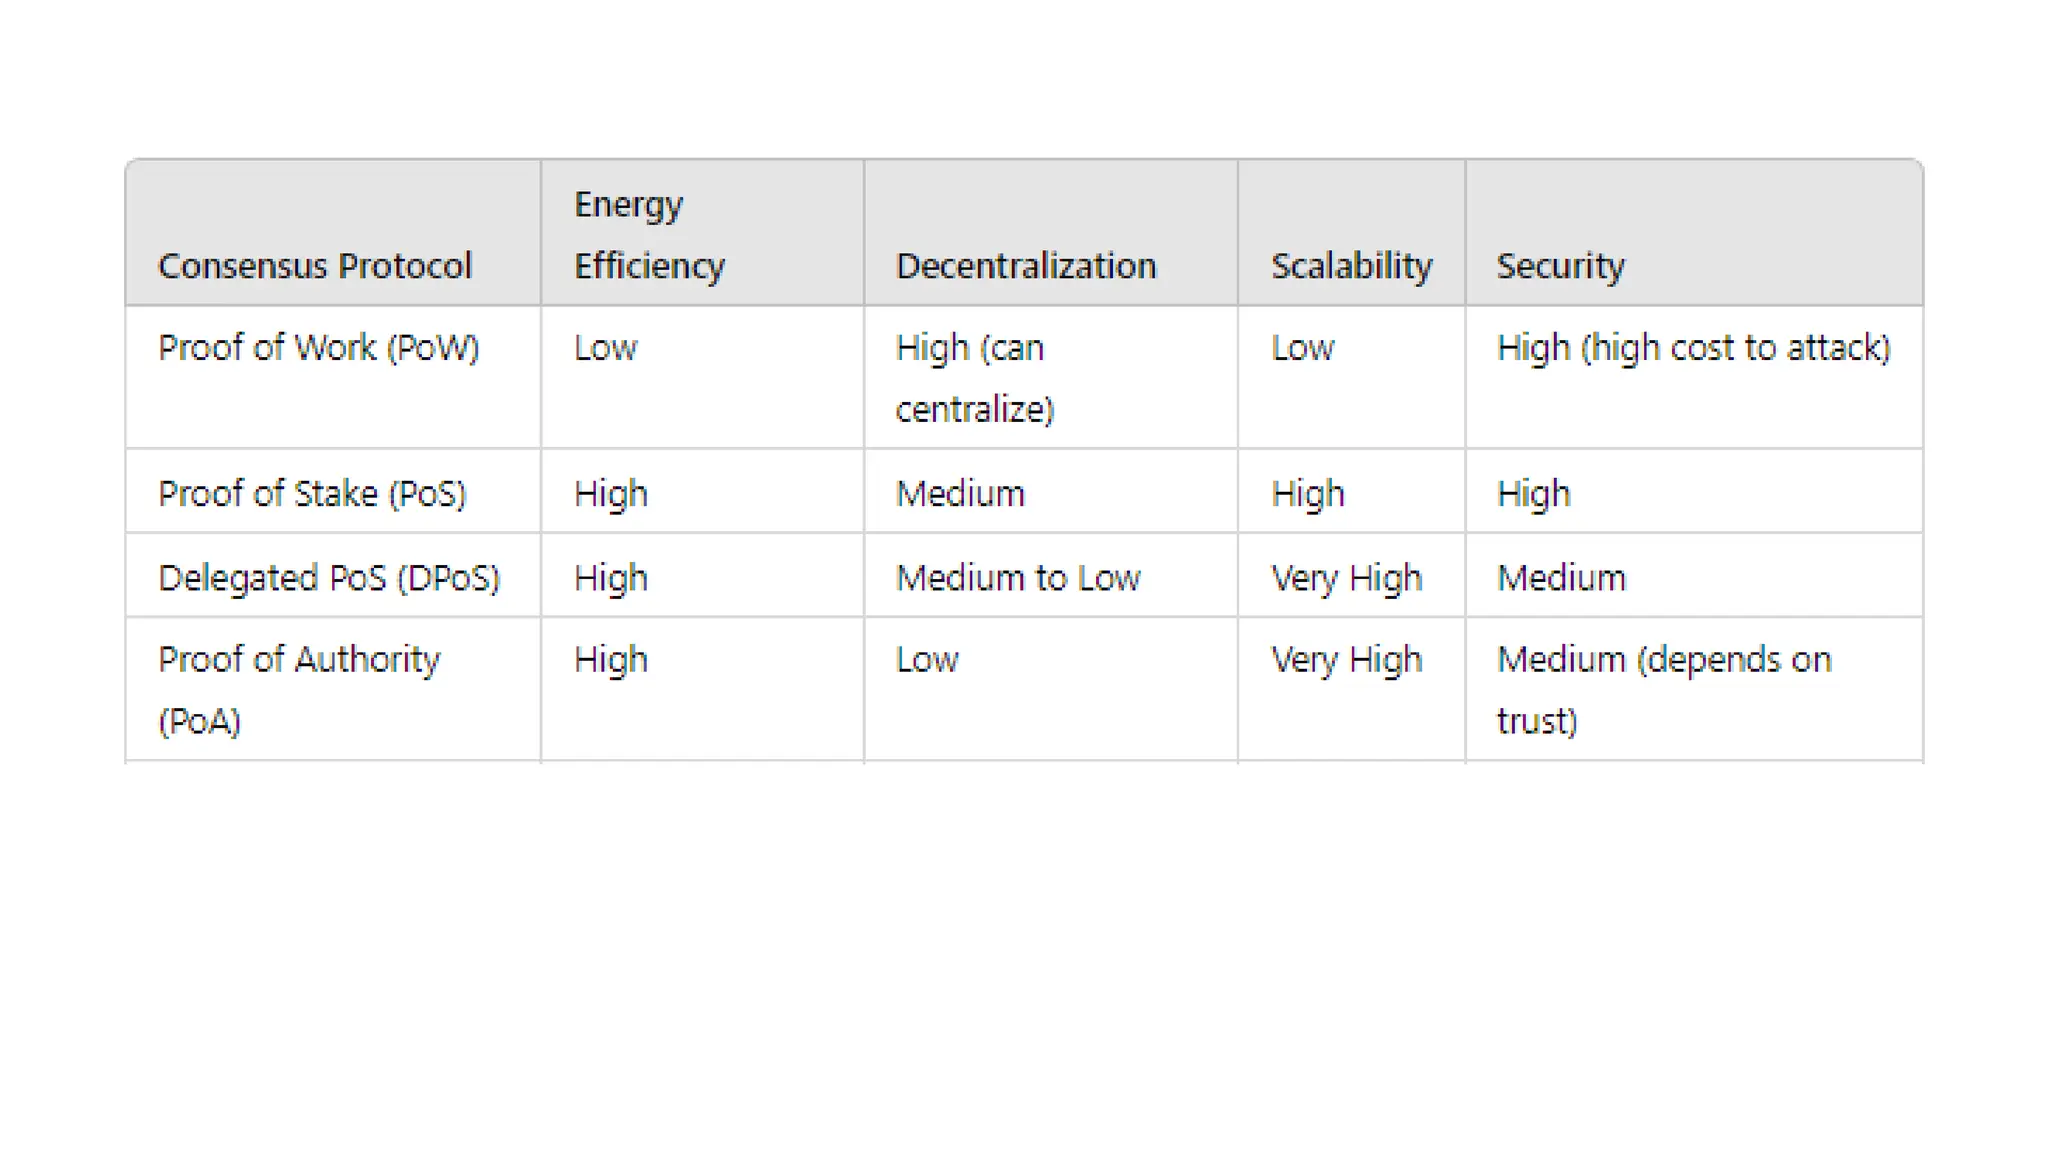Click the "Medium to Low" cell
Viewport: 2048px width, 1152px height.
pos(1017,578)
